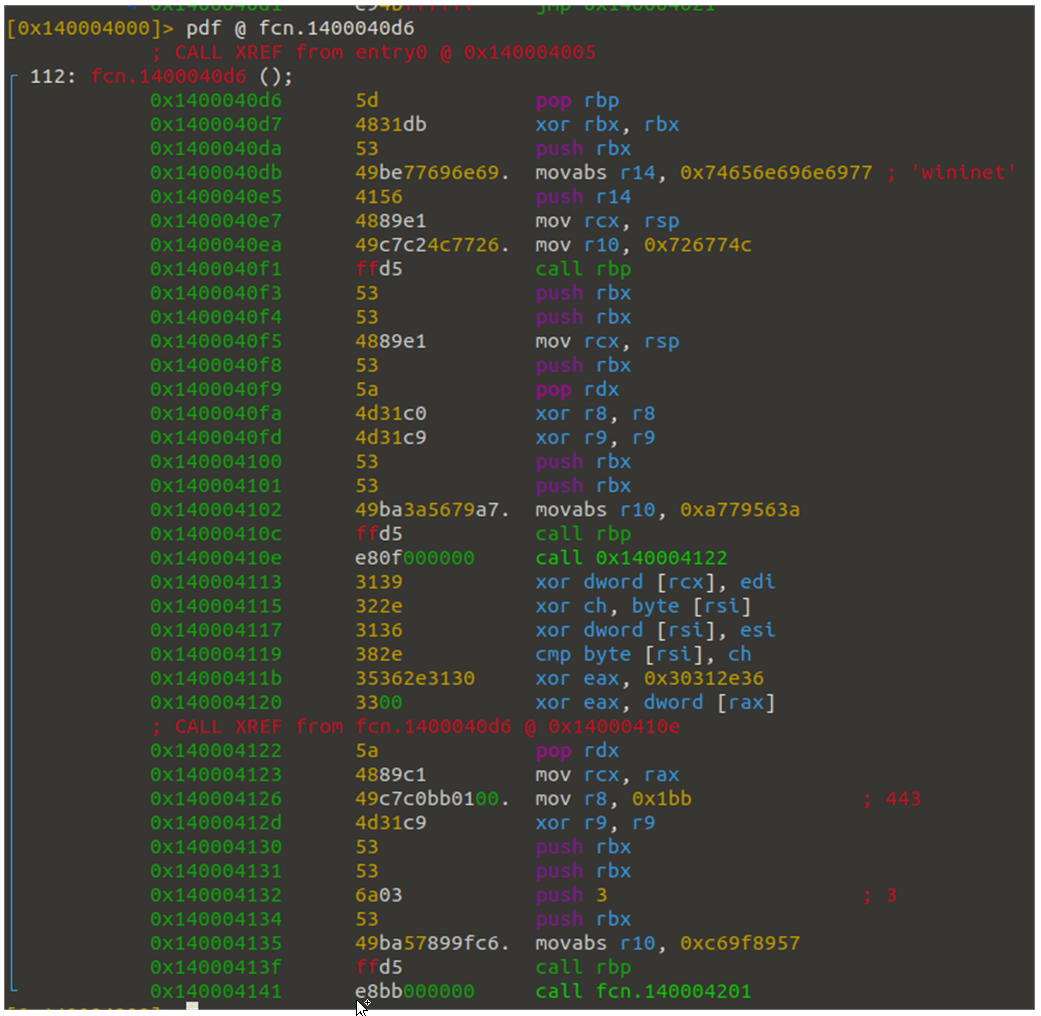Select the 'xor eax, 0x30312e36' instruction
Screen dimensions: 1041x1016
point(649,678)
